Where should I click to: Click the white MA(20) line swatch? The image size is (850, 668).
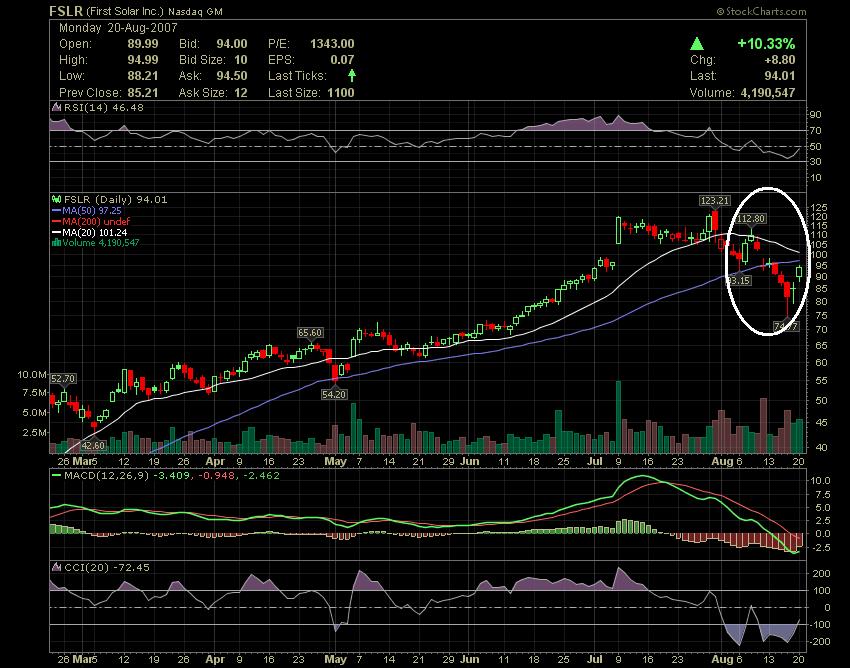point(56,233)
